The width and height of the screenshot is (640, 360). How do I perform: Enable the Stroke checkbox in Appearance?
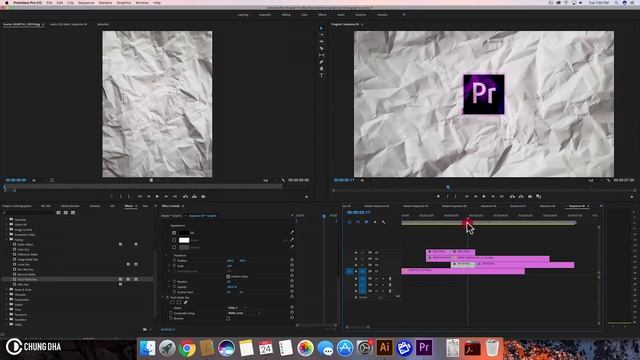[174, 240]
